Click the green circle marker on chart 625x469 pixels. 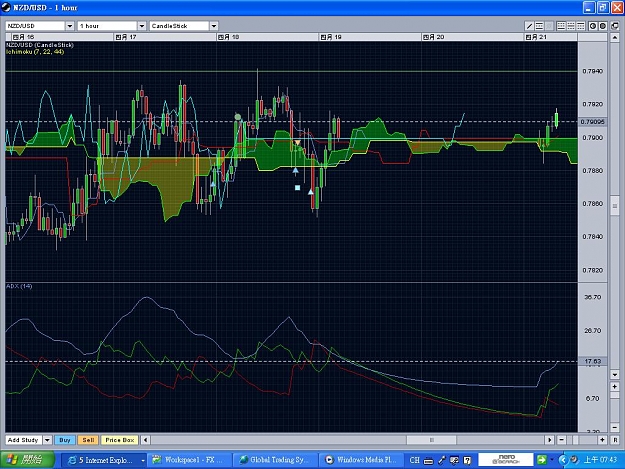[x=238, y=117]
